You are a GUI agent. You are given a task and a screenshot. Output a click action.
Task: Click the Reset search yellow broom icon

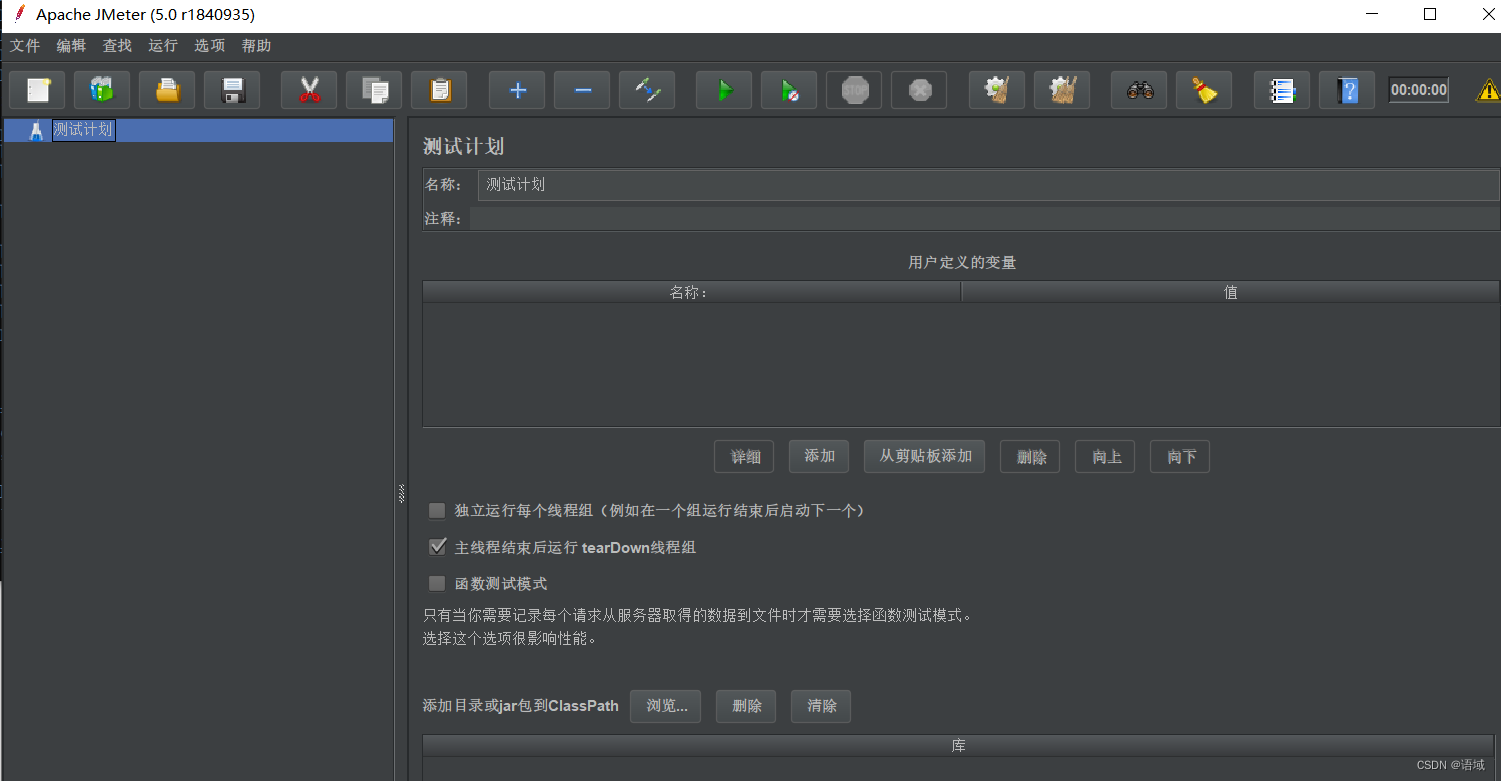[x=1204, y=90]
